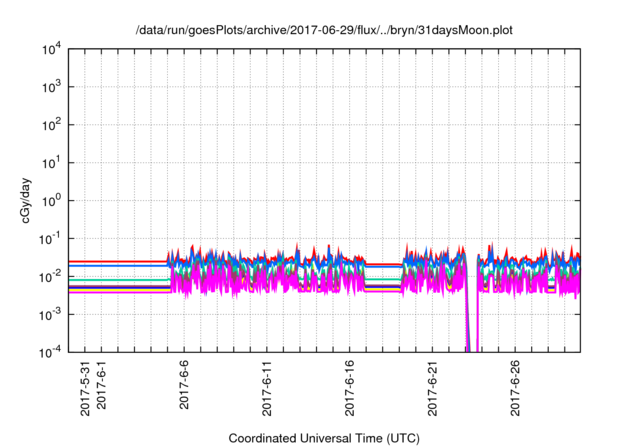
Task: Click the 10^-4 y-axis tick label
Action: pos(52,352)
